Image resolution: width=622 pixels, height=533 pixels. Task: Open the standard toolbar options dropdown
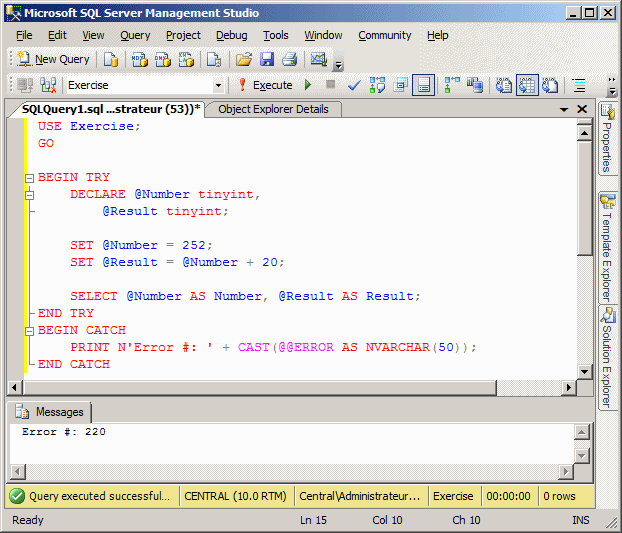click(x=338, y=64)
